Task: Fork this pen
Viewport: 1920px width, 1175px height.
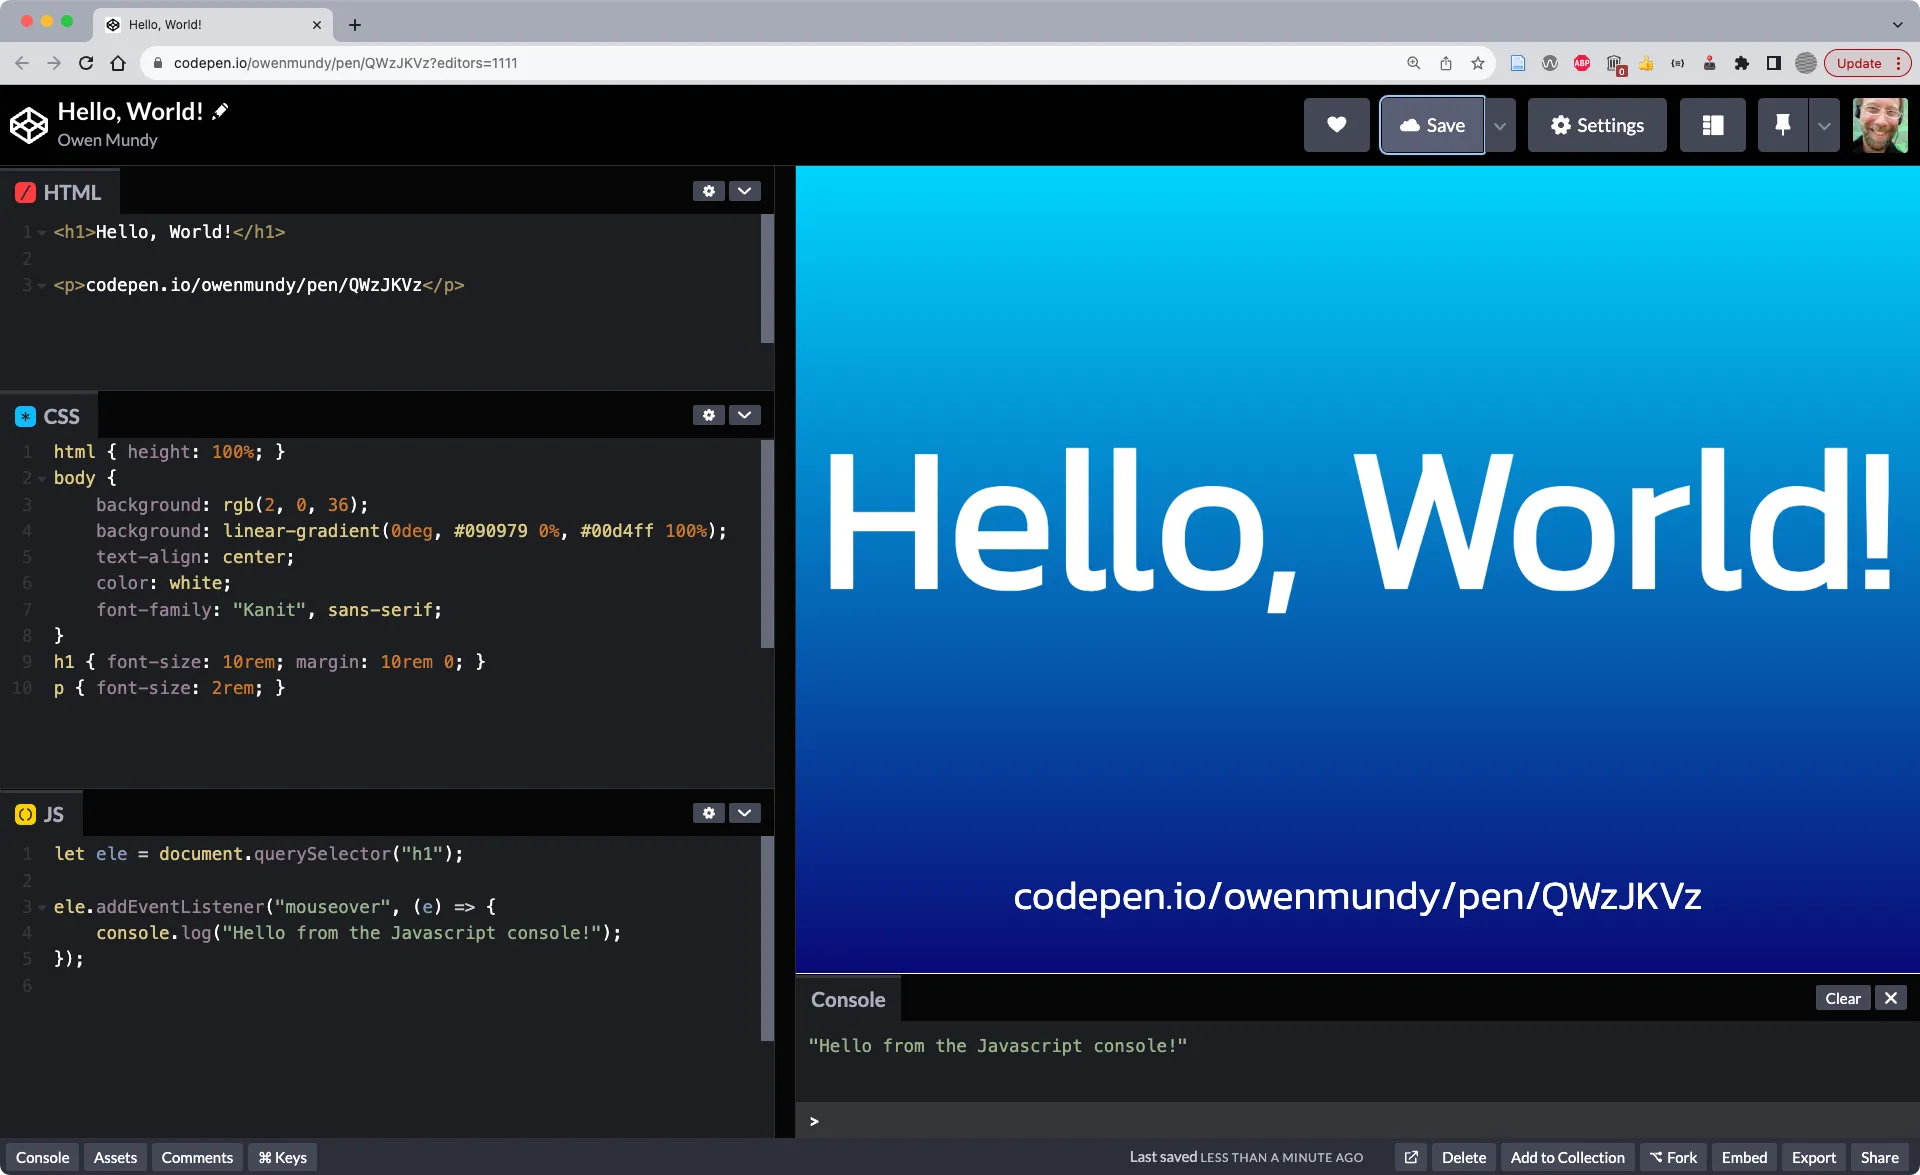Action: click(1673, 1157)
